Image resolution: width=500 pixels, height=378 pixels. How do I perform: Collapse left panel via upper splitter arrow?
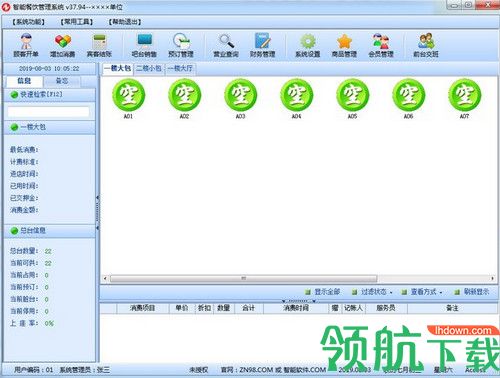click(98, 198)
